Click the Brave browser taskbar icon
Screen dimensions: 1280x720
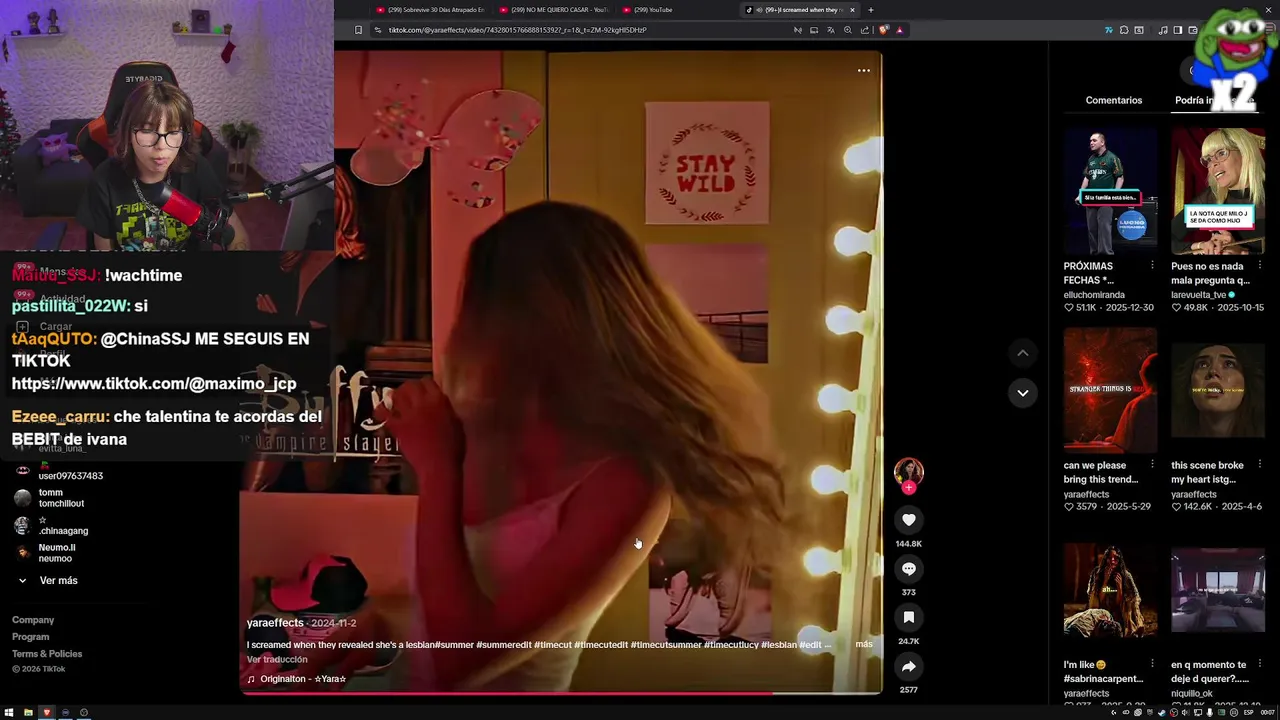pyautogui.click(x=46, y=713)
